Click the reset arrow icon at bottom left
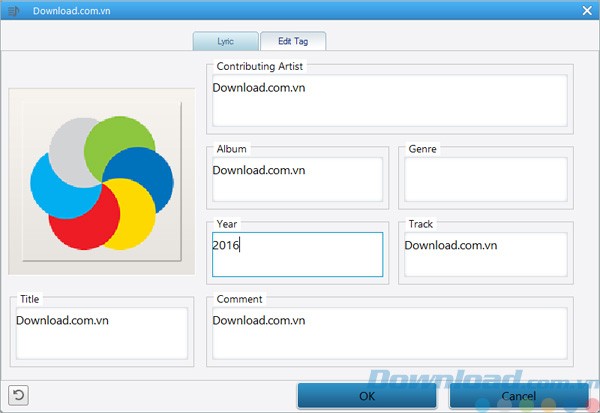 pos(18,394)
